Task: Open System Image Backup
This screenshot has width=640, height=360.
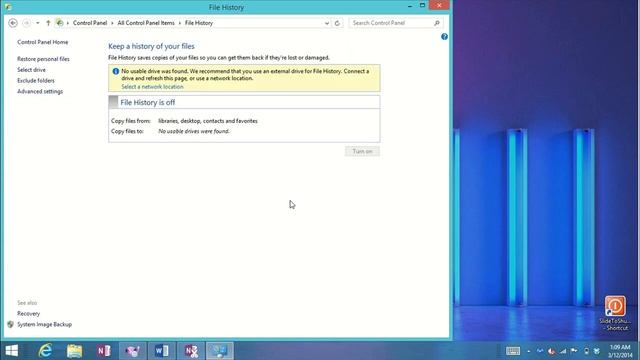Action: [x=44, y=324]
